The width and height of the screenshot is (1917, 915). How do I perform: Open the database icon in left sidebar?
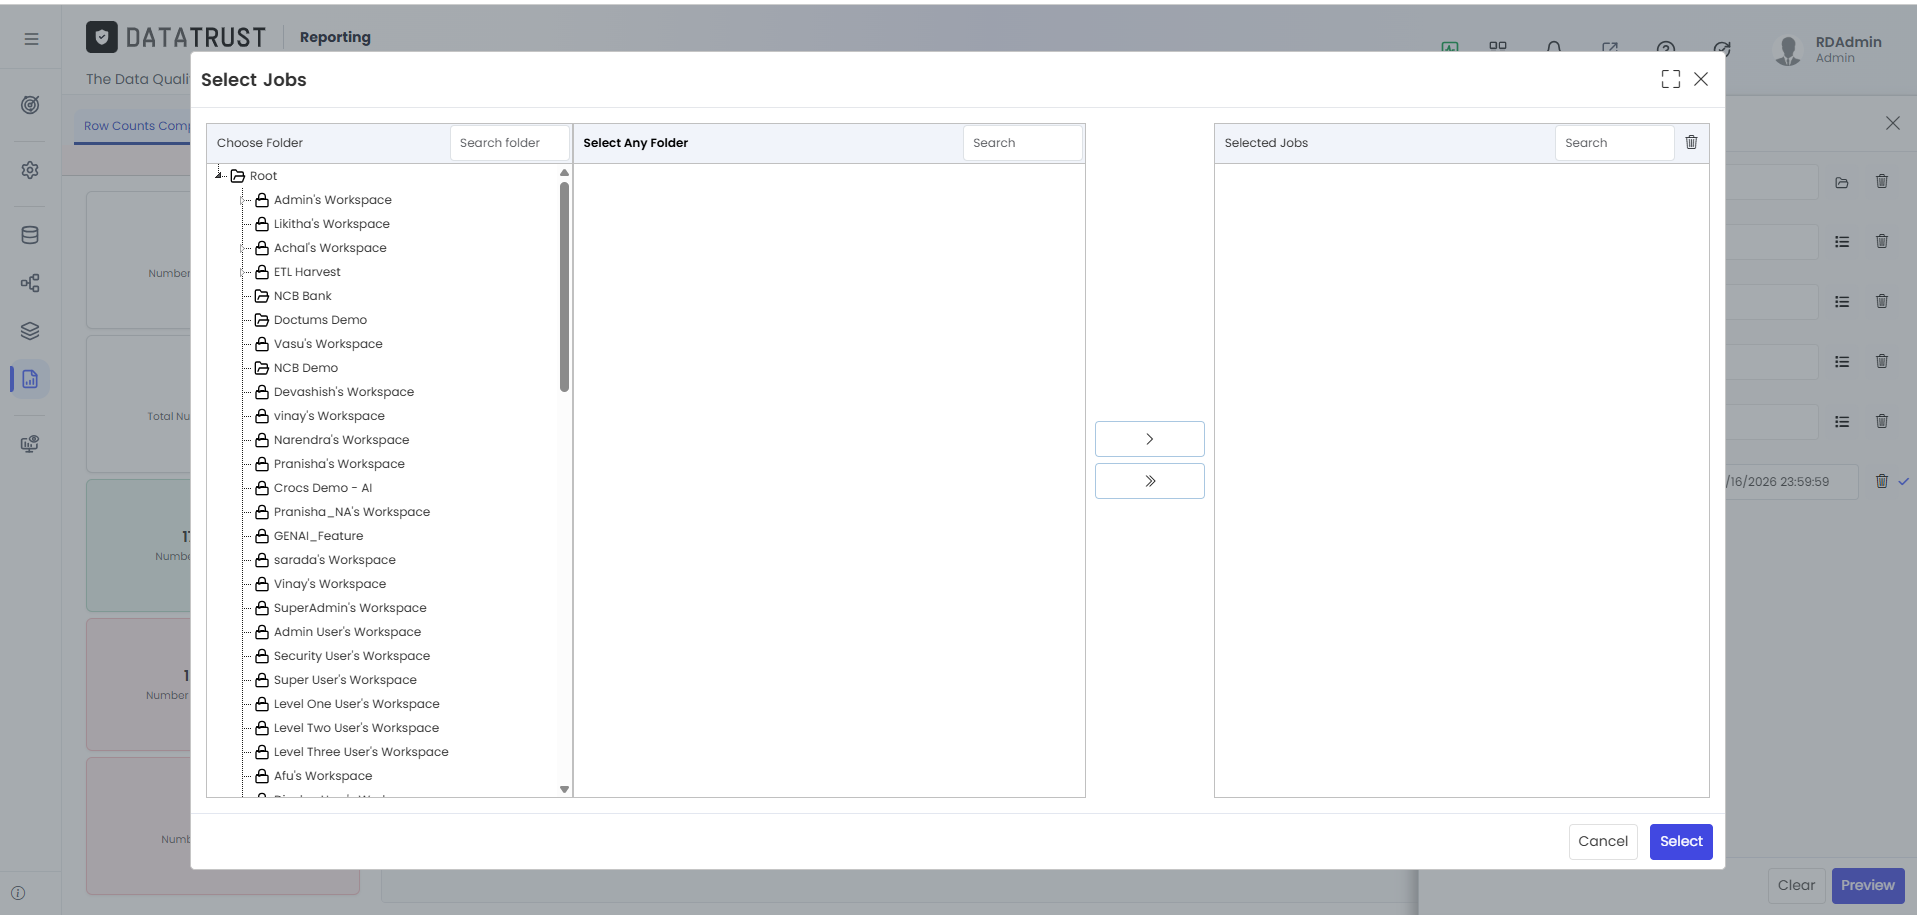pyautogui.click(x=30, y=235)
